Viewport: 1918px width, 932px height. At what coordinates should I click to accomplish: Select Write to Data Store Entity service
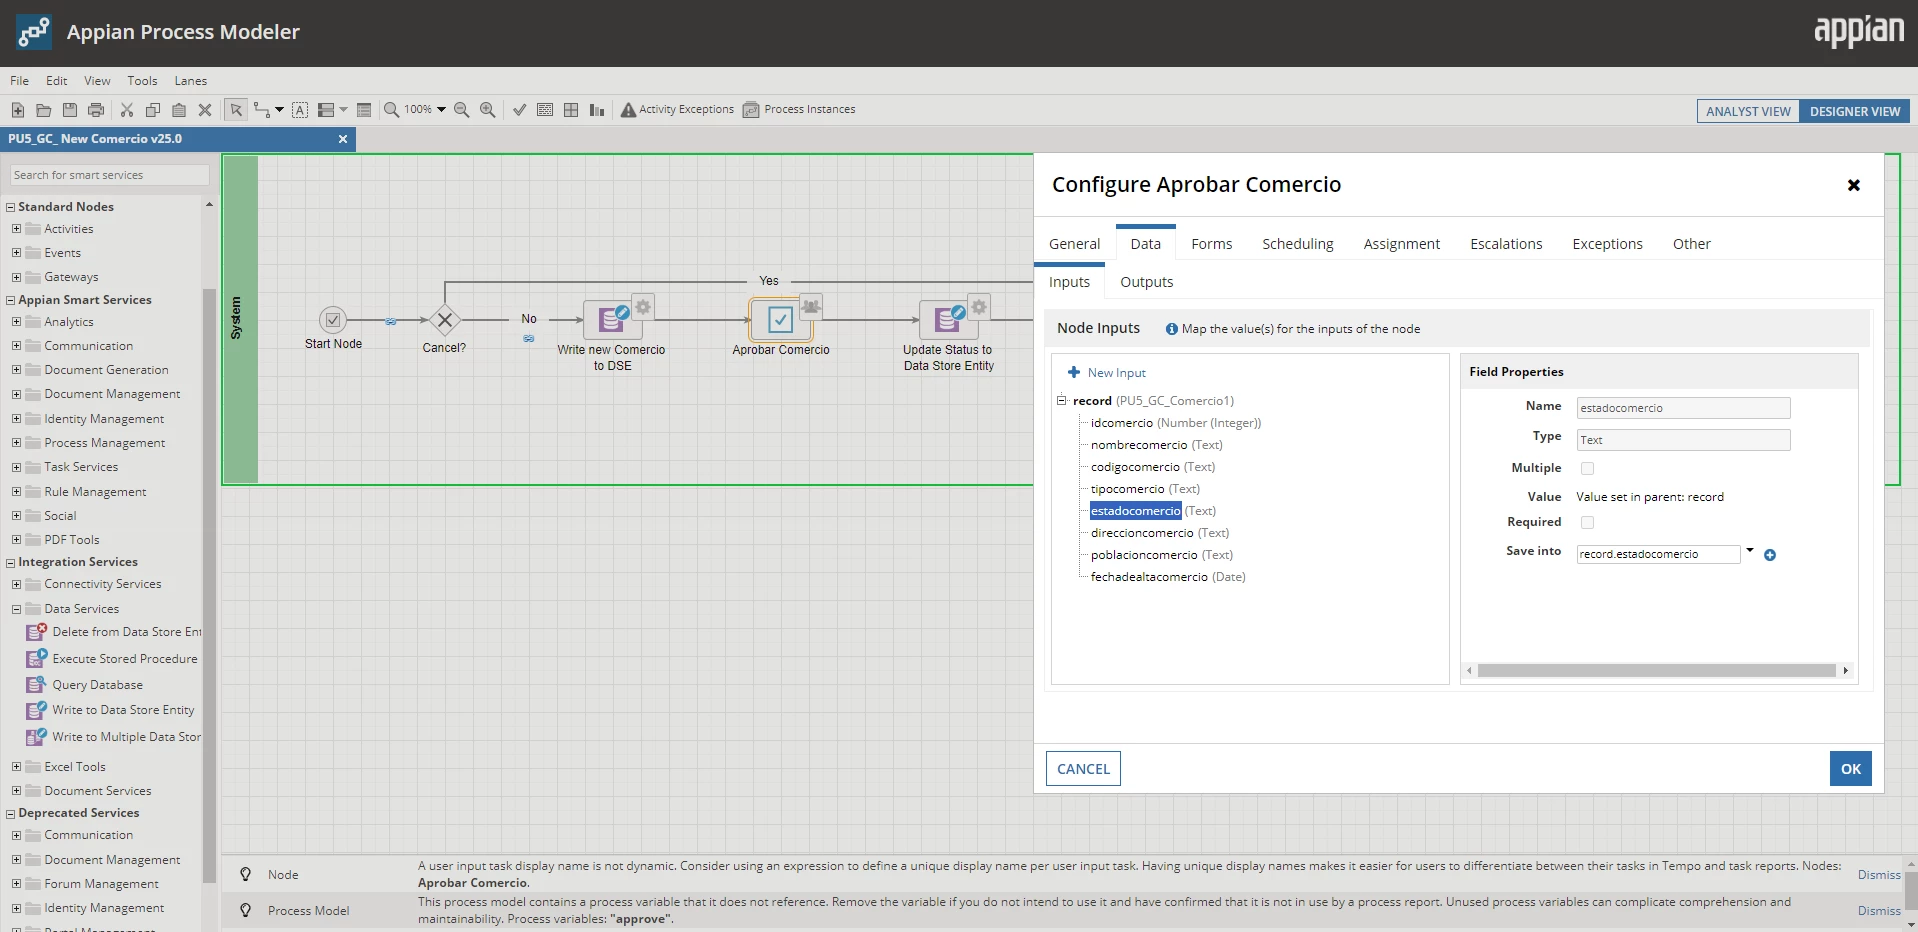(112, 710)
